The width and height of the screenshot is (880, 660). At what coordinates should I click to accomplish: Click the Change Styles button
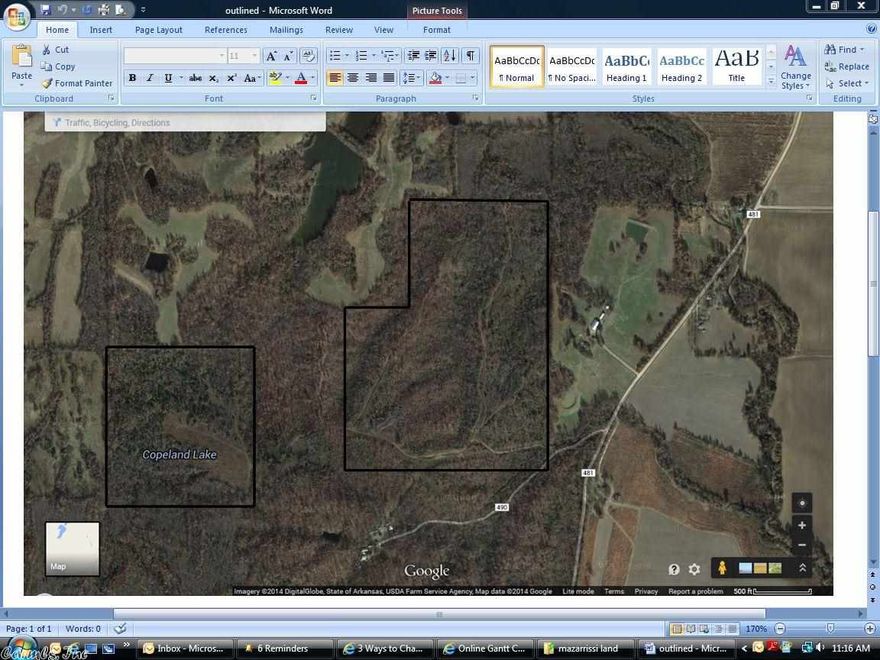tap(795, 68)
